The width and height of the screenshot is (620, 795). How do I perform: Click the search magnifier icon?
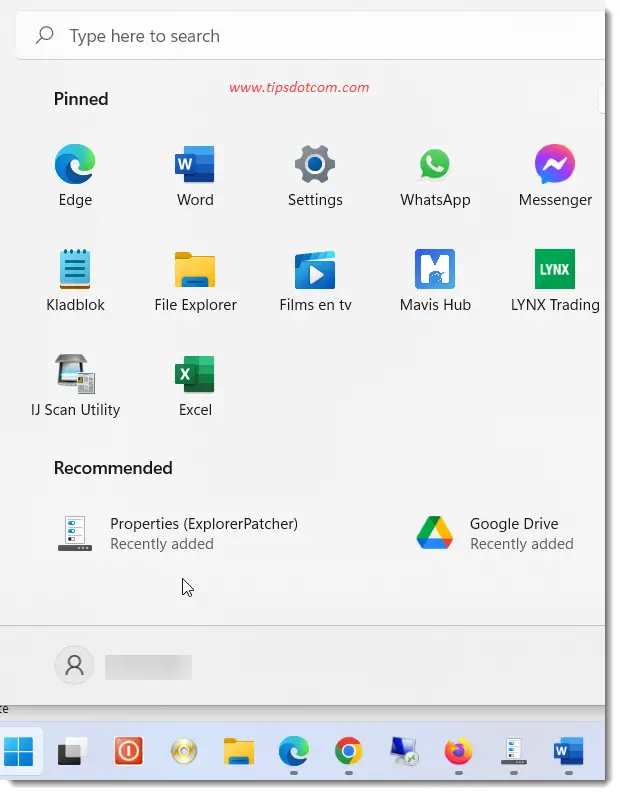[45, 35]
